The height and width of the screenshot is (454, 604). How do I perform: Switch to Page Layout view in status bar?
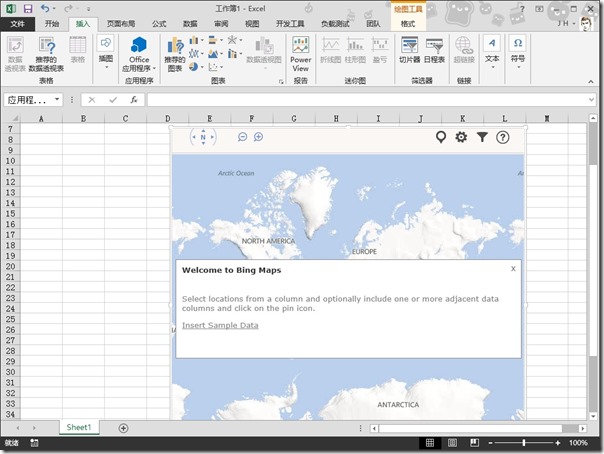click(x=452, y=443)
